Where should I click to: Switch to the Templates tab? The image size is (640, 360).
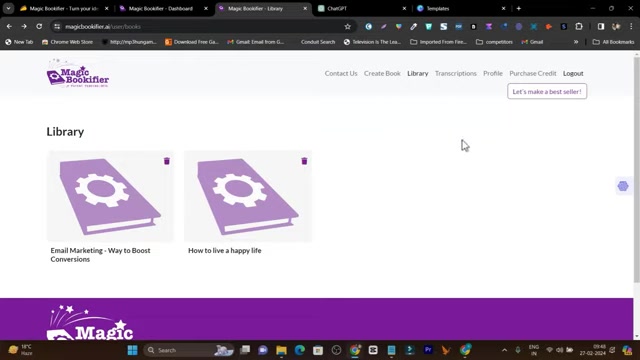pos(460,9)
